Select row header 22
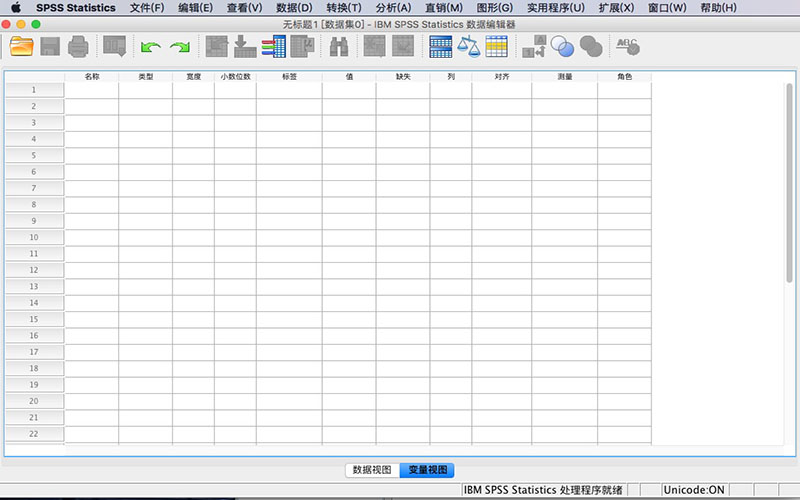Screen dimensions: 800x500 (x=34, y=434)
